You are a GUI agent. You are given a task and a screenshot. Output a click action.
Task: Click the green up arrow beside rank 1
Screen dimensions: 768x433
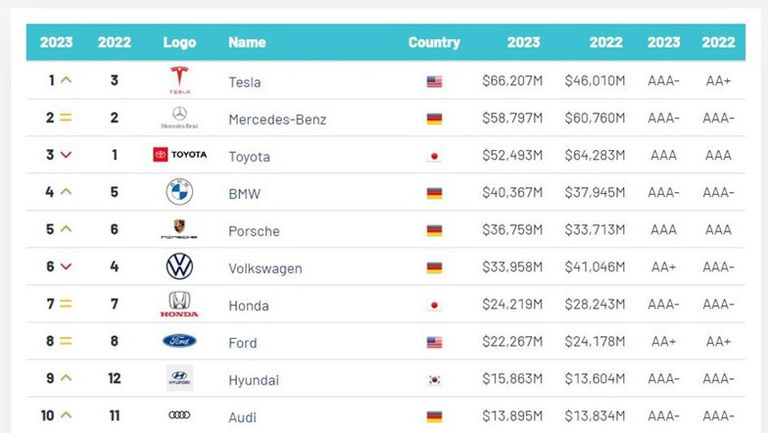coord(66,81)
